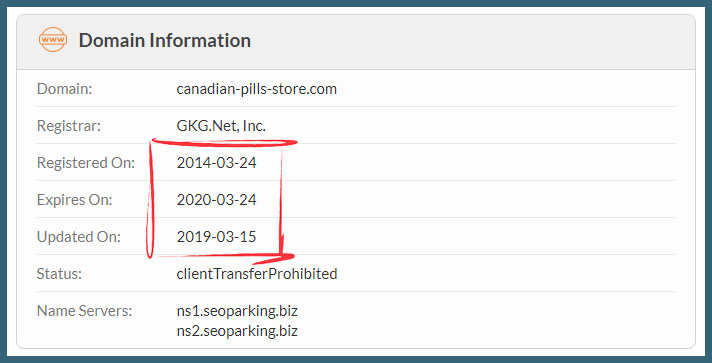
Task: Click the clientTransferProhibited status value
Action: [257, 273]
